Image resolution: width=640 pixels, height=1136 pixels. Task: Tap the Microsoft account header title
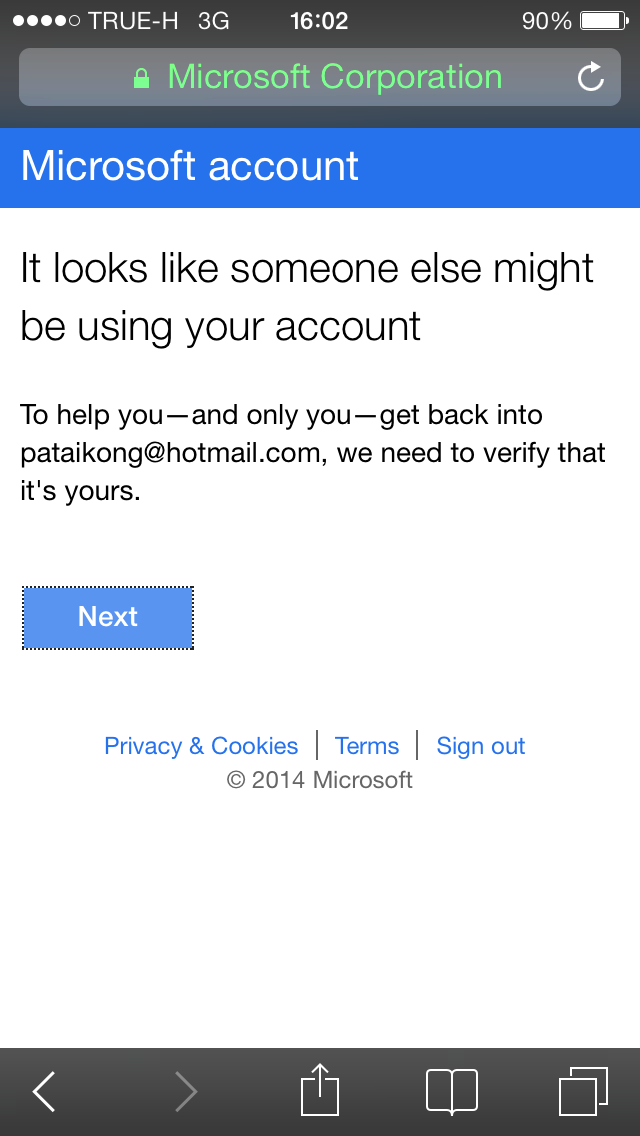tap(190, 166)
